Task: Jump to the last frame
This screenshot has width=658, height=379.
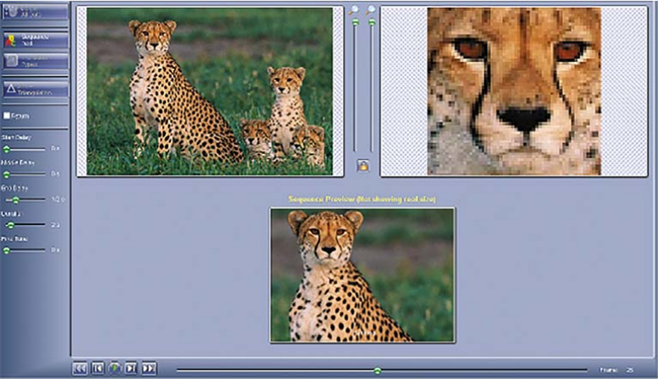Action: tap(149, 369)
